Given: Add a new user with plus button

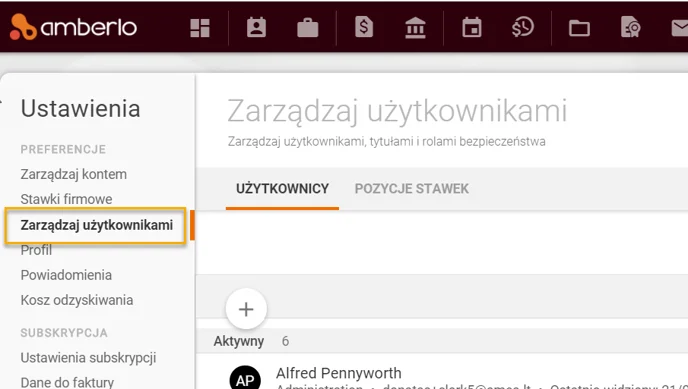Looking at the screenshot, I should click(246, 309).
